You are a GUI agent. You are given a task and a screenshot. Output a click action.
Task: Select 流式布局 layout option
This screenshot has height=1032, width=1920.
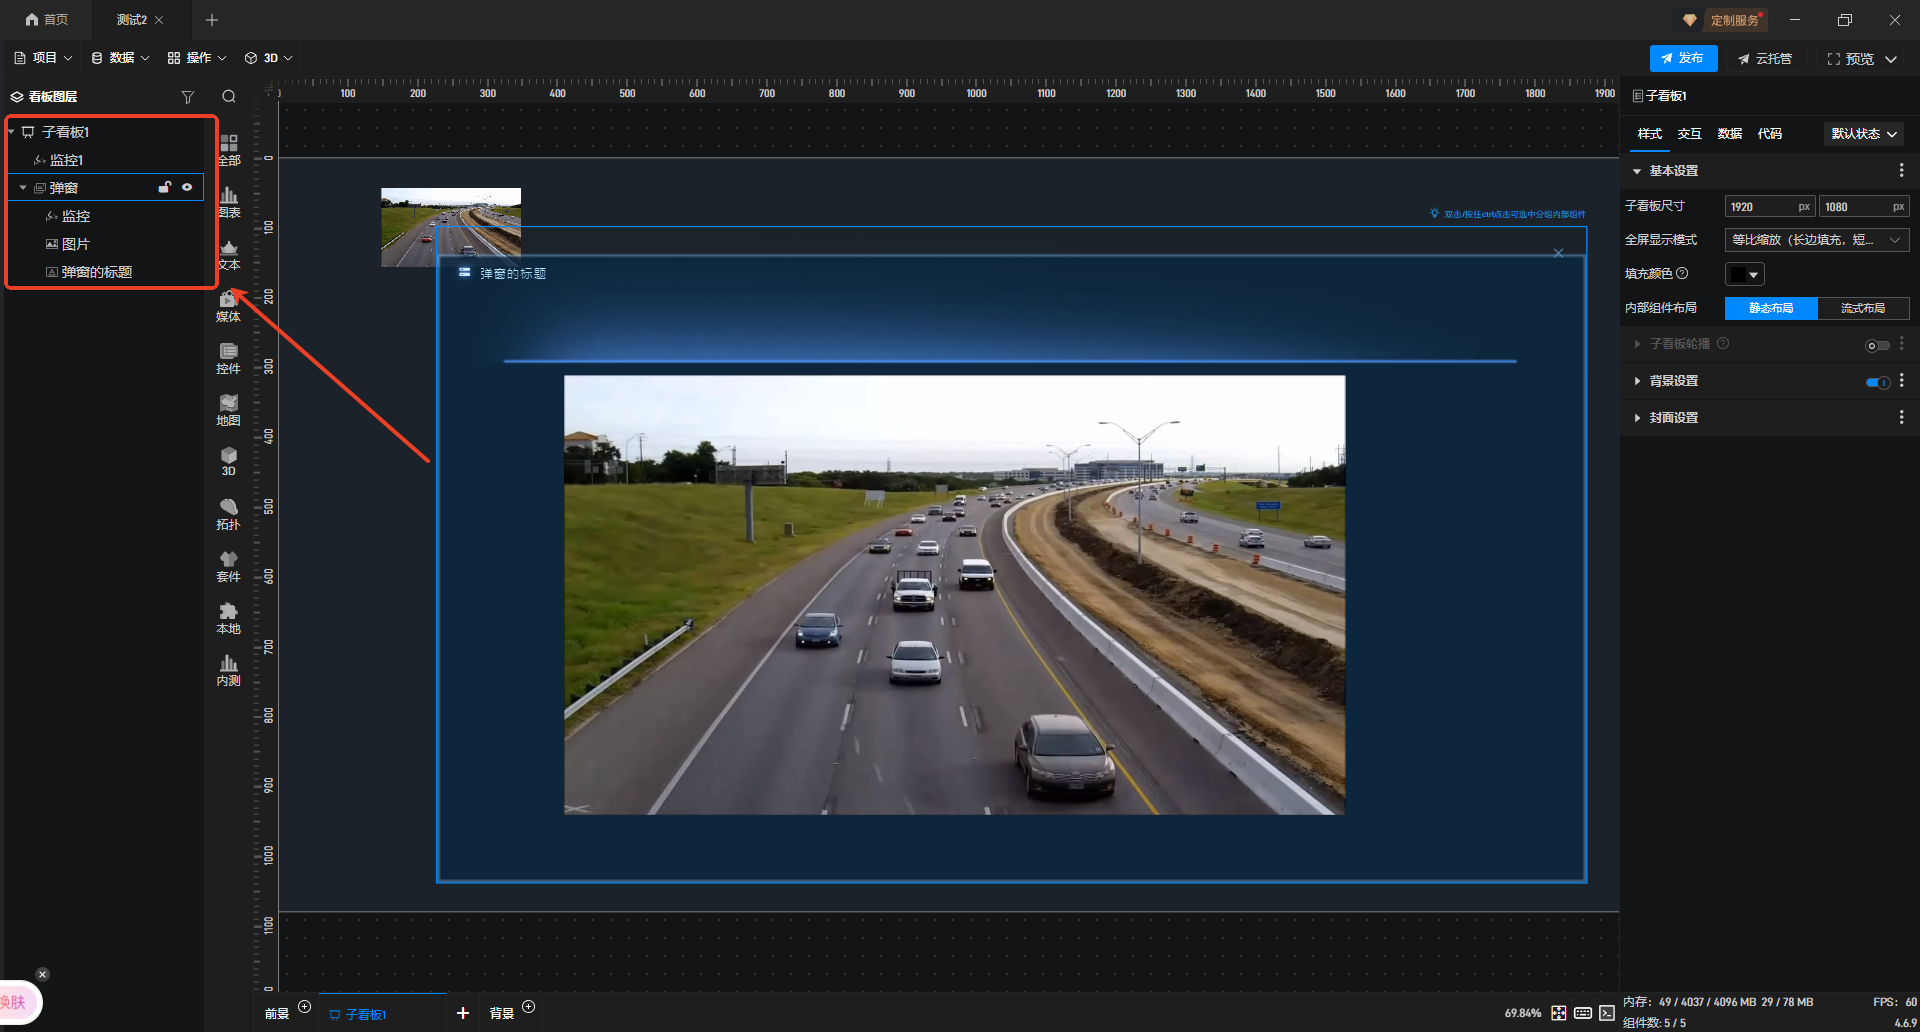point(1862,308)
